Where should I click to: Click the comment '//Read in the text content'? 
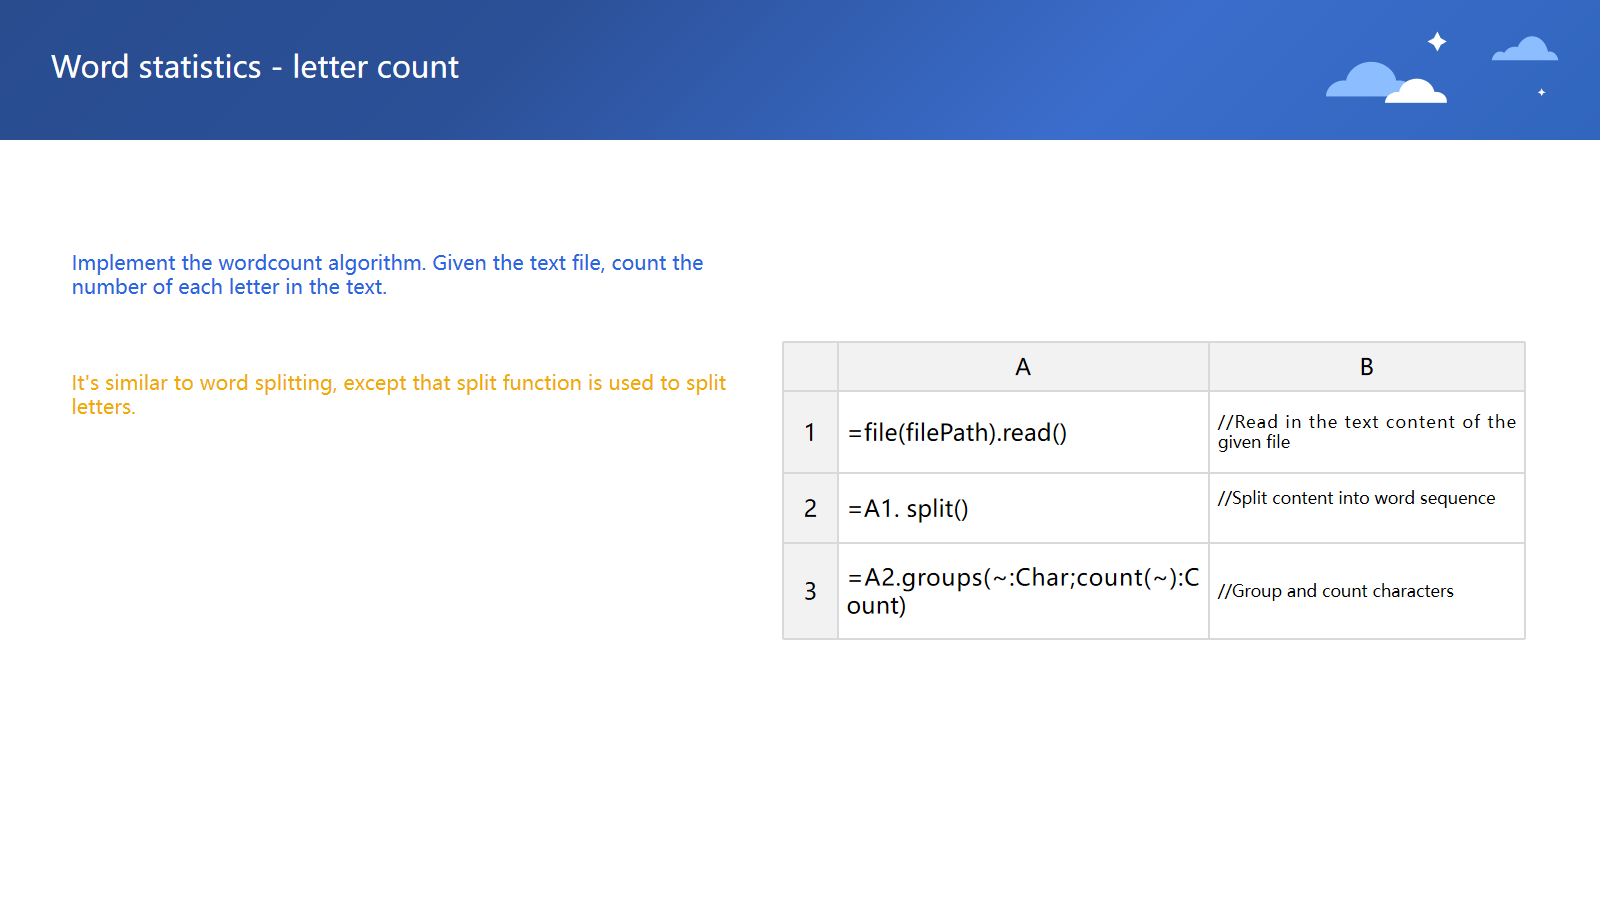point(1366,432)
